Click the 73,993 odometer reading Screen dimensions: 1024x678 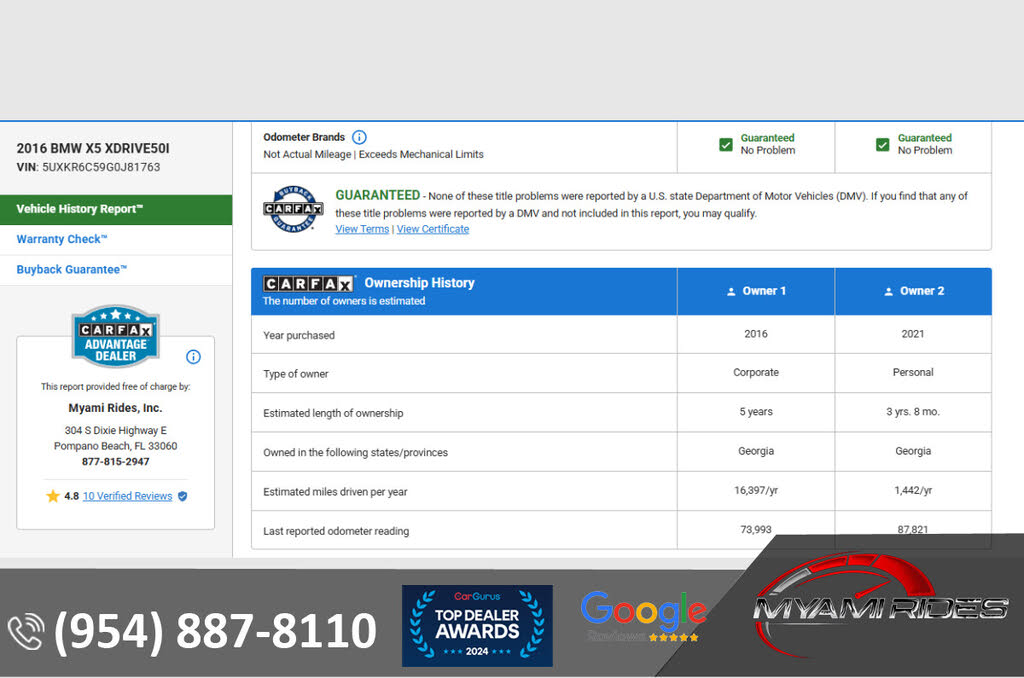756,529
